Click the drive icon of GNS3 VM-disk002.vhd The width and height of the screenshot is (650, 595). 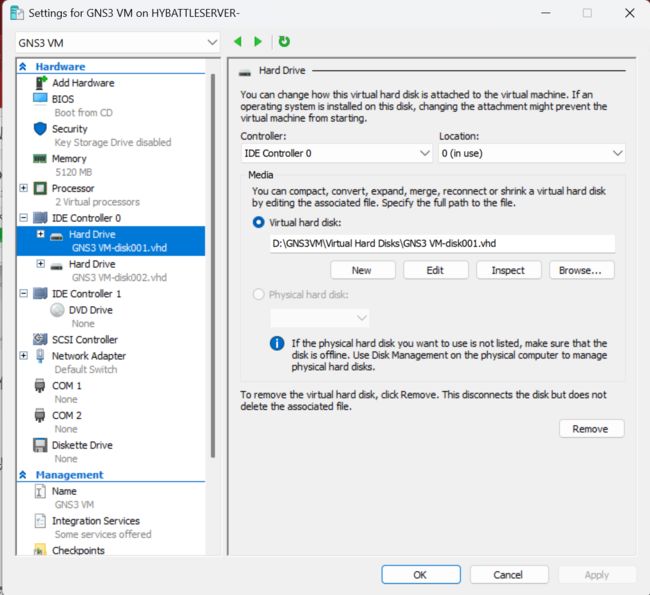tap(56, 266)
